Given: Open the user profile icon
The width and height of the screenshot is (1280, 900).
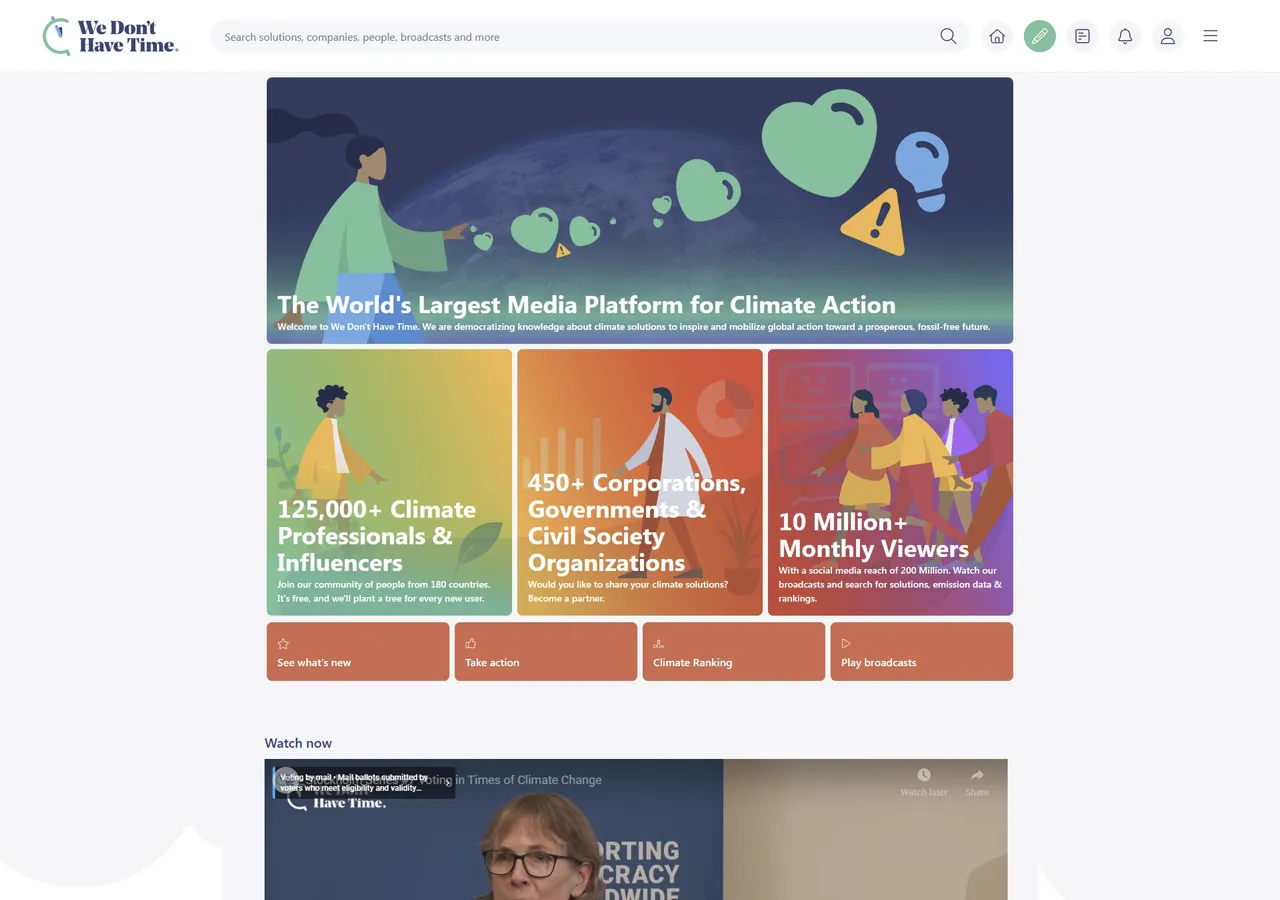Looking at the screenshot, I should [1167, 36].
